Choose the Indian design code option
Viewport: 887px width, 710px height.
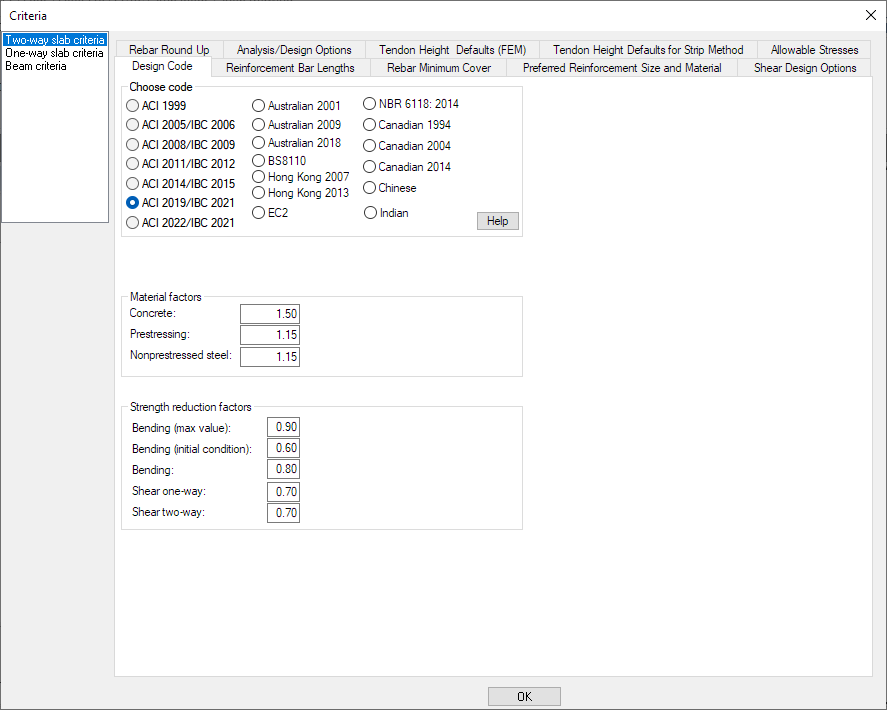pyautogui.click(x=371, y=212)
